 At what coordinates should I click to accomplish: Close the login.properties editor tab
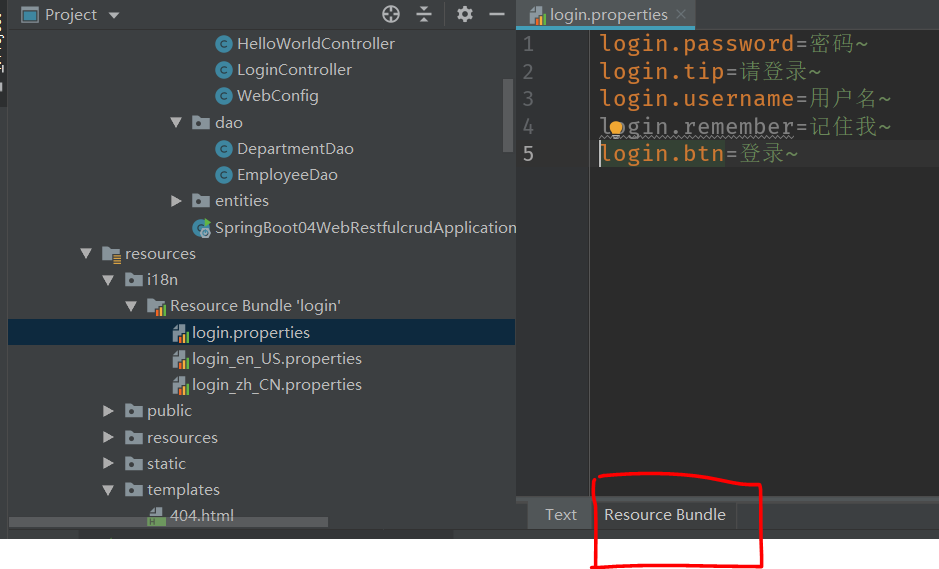tap(681, 14)
